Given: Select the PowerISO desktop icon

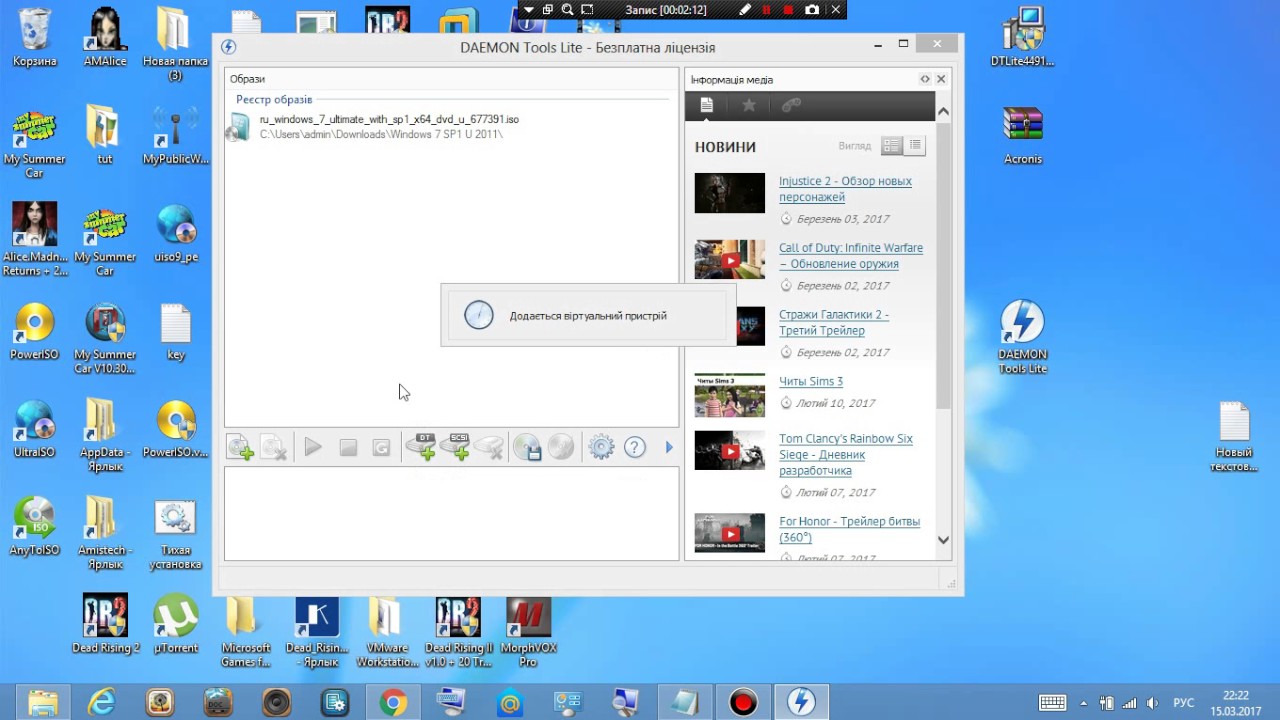Looking at the screenshot, I should click(x=34, y=331).
